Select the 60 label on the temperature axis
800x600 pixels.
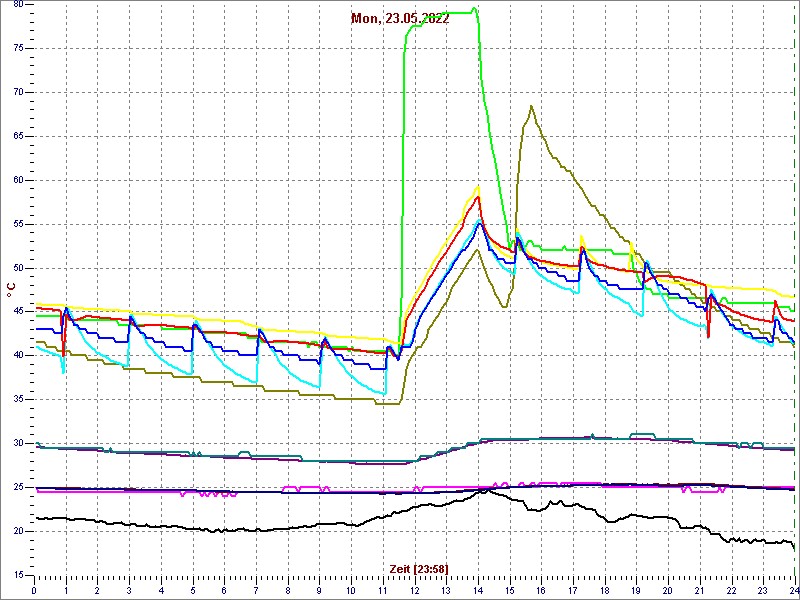[x=18, y=180]
